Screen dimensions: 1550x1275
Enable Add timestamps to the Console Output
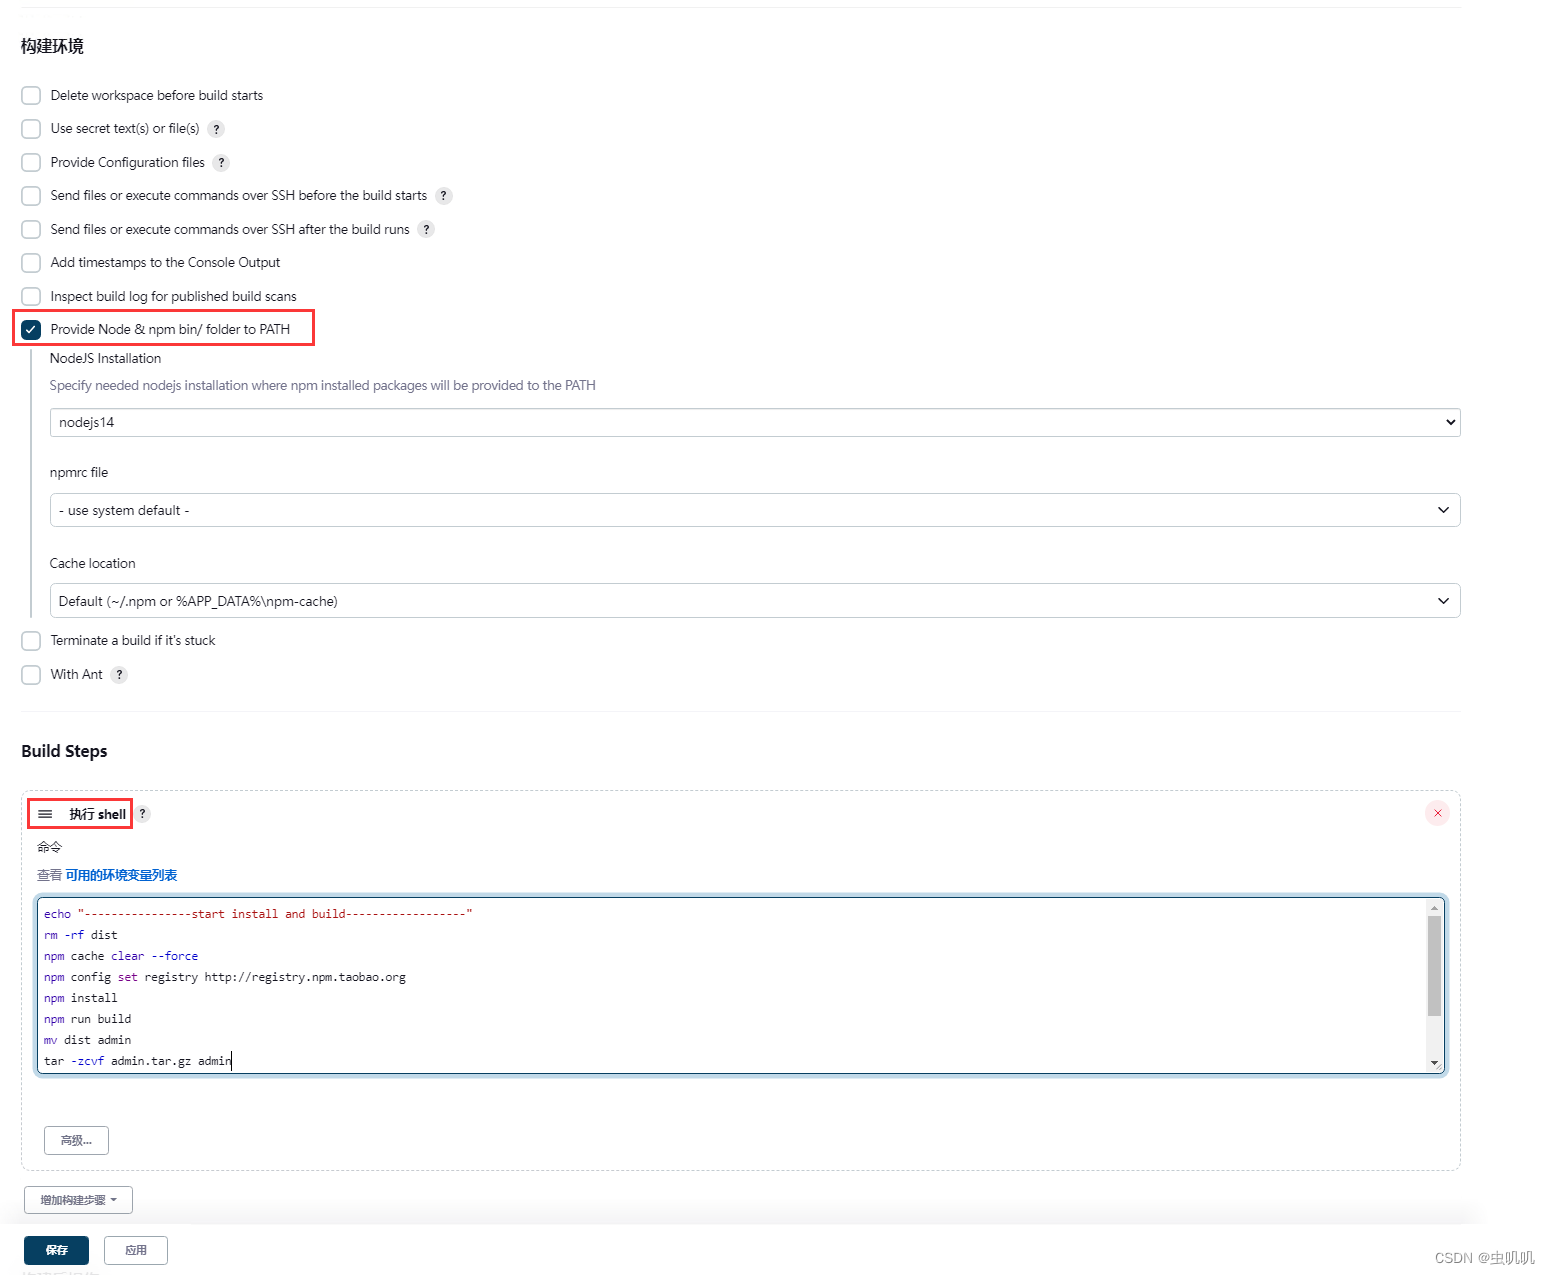click(30, 262)
